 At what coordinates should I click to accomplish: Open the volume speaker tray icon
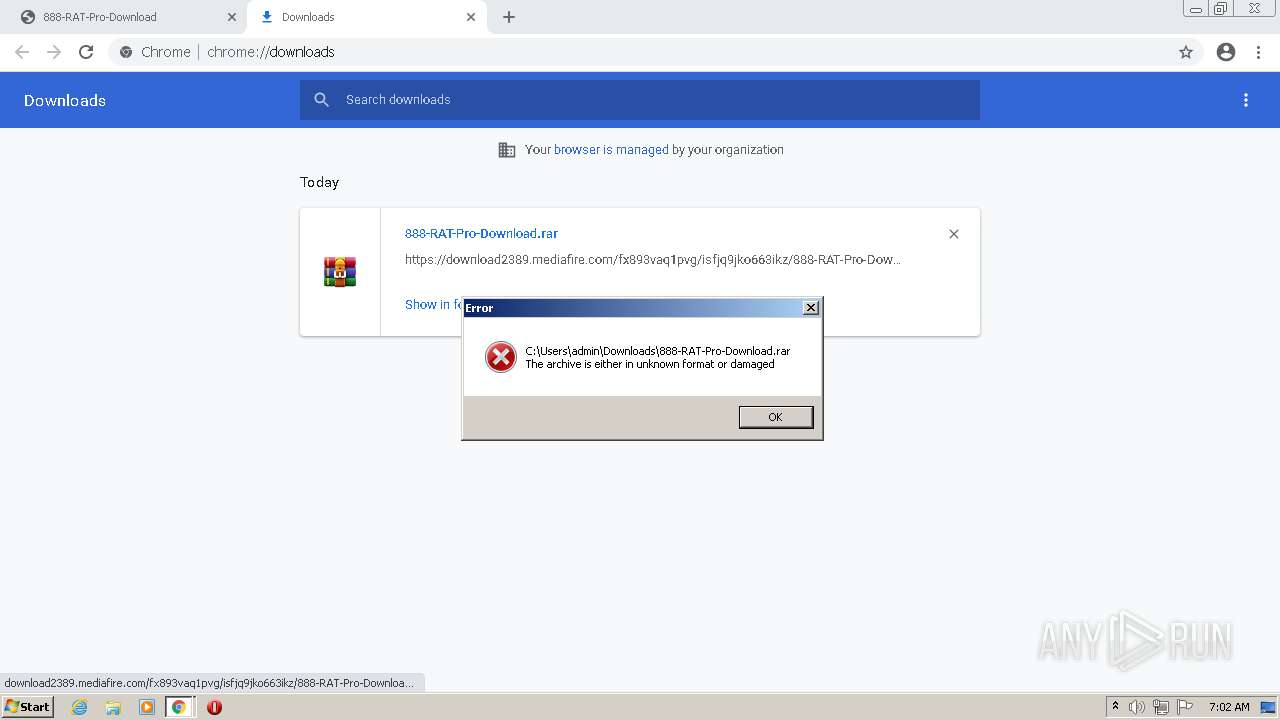(1137, 707)
